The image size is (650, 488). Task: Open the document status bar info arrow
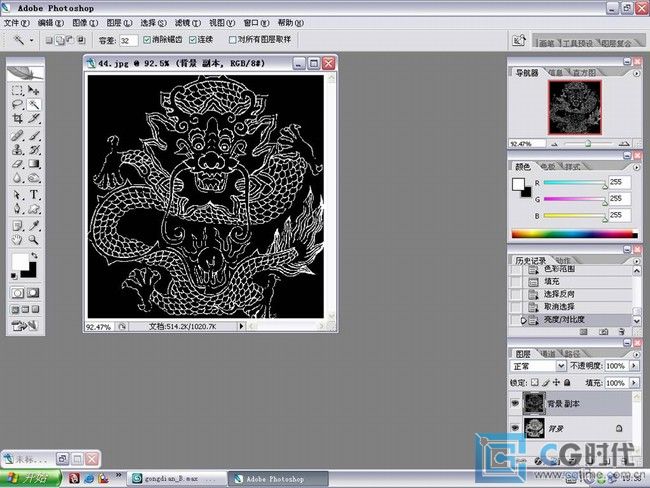point(241,326)
